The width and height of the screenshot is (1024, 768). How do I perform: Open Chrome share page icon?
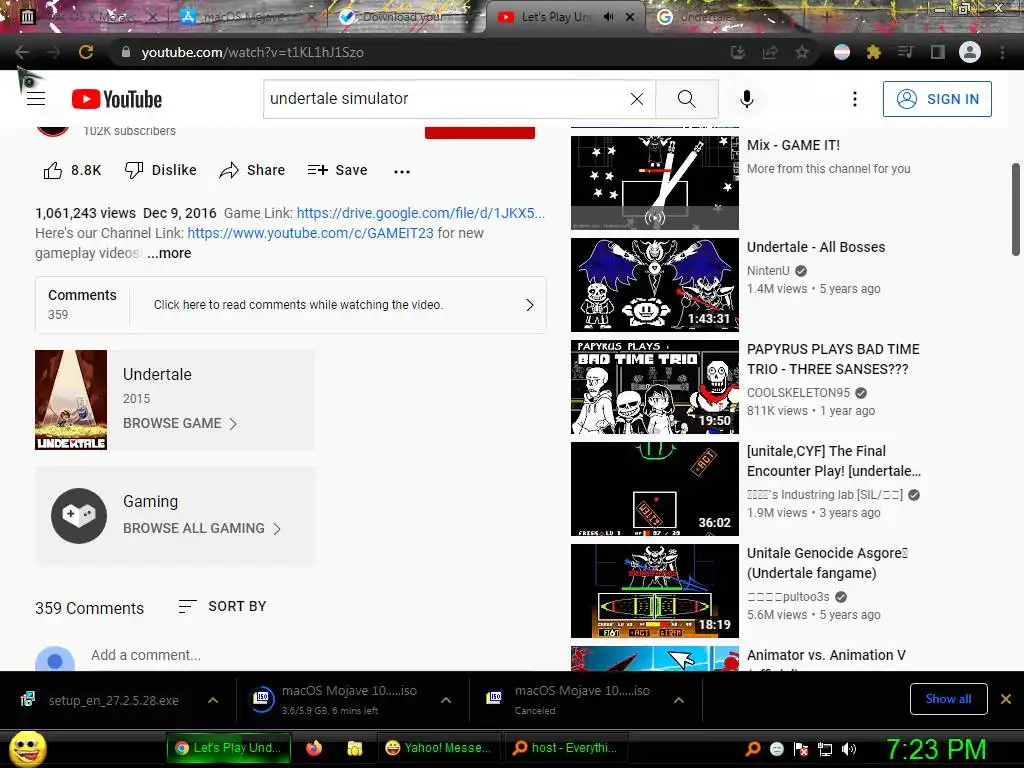770,52
